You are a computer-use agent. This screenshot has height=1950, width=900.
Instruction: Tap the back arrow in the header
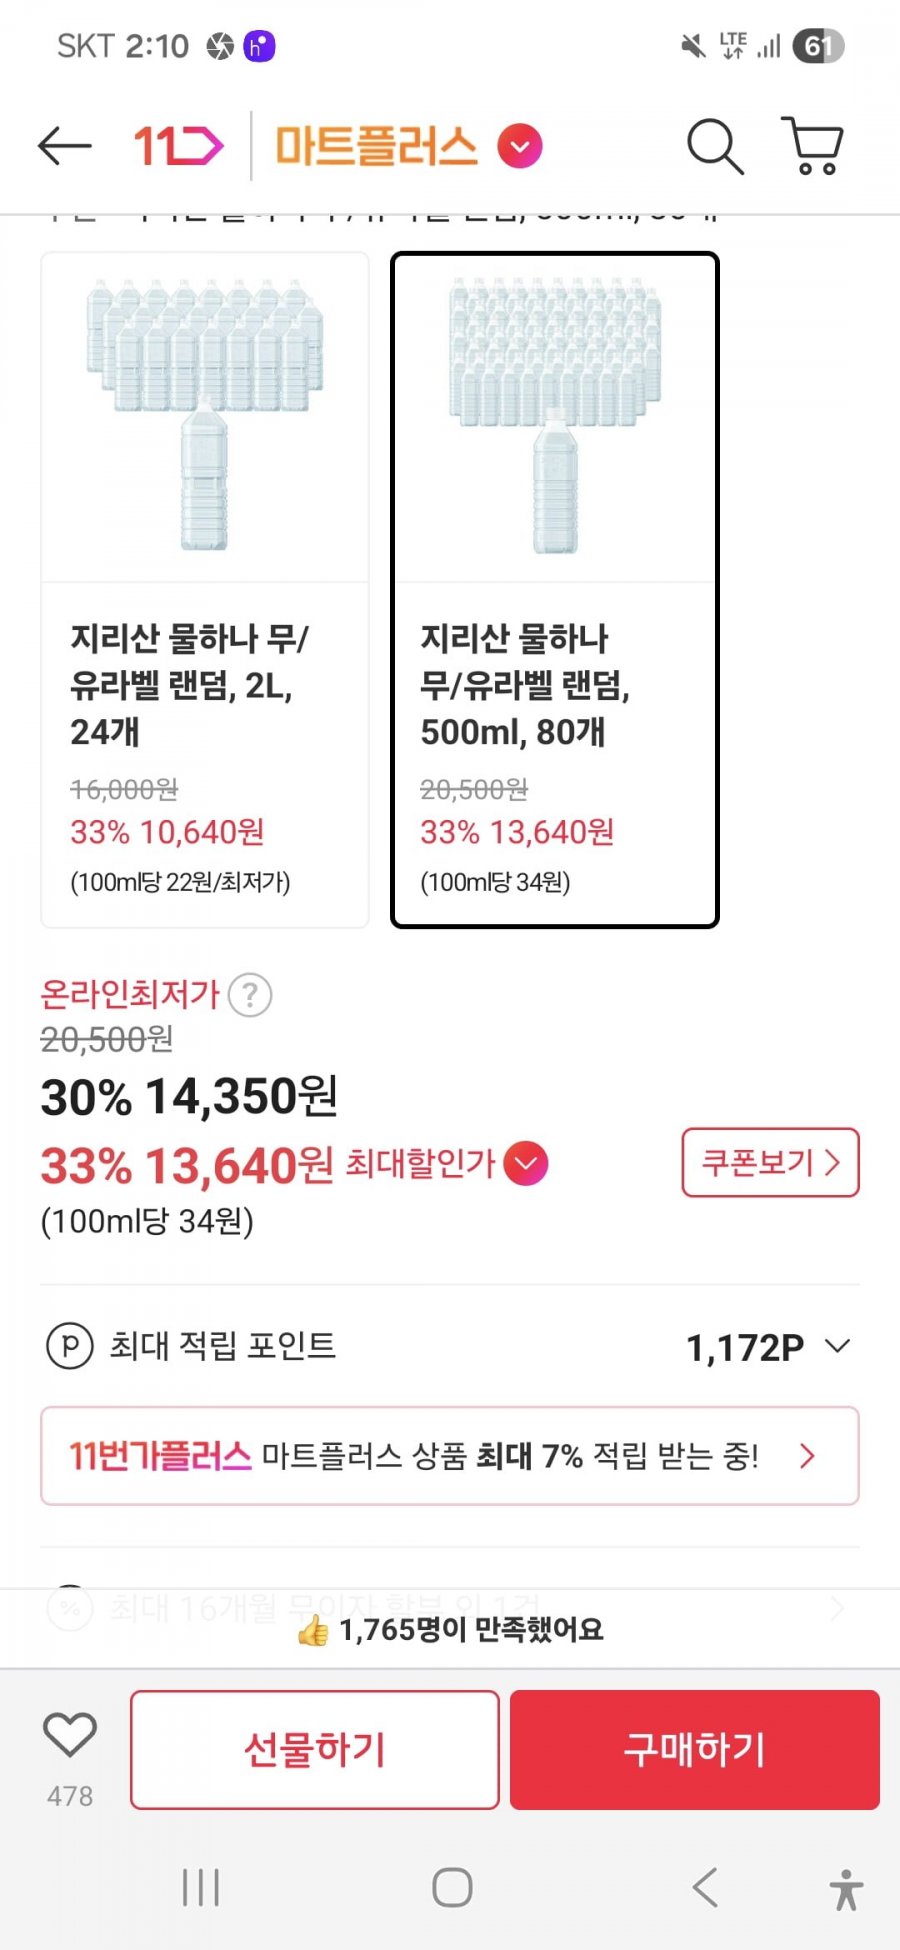click(65, 147)
